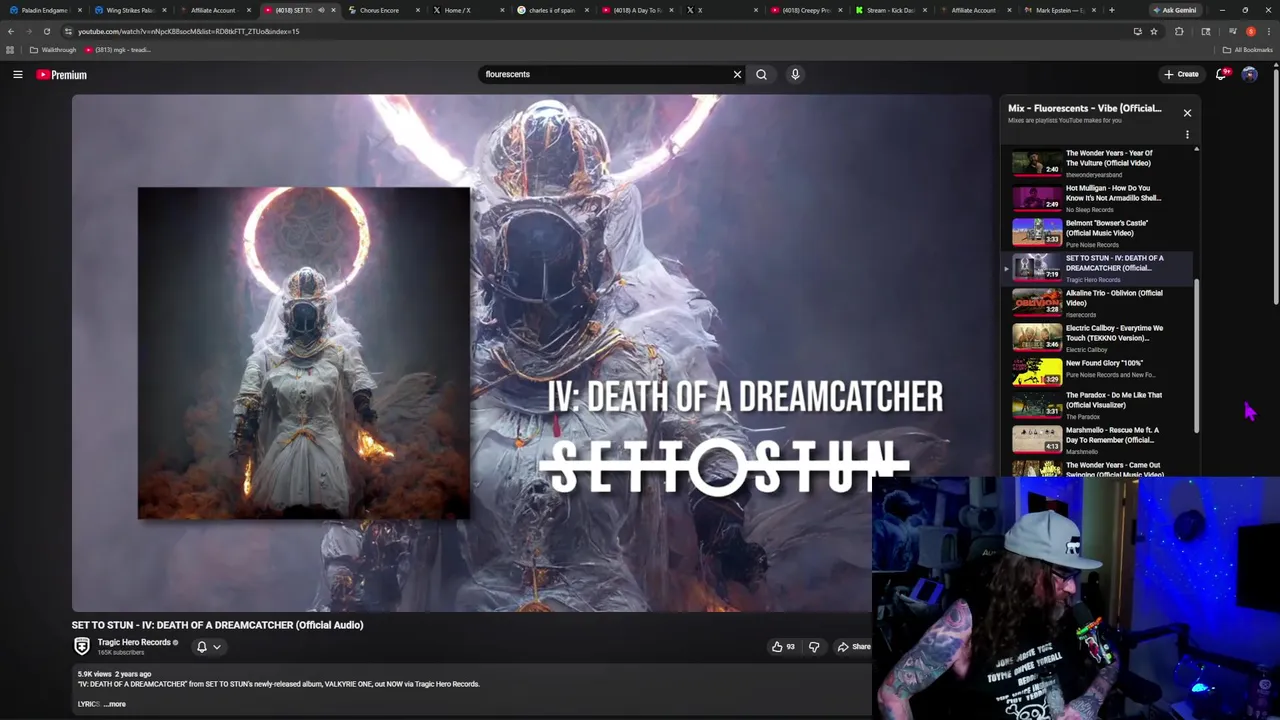Like the video with thumbs-up
The image size is (1280, 720).
point(783,647)
